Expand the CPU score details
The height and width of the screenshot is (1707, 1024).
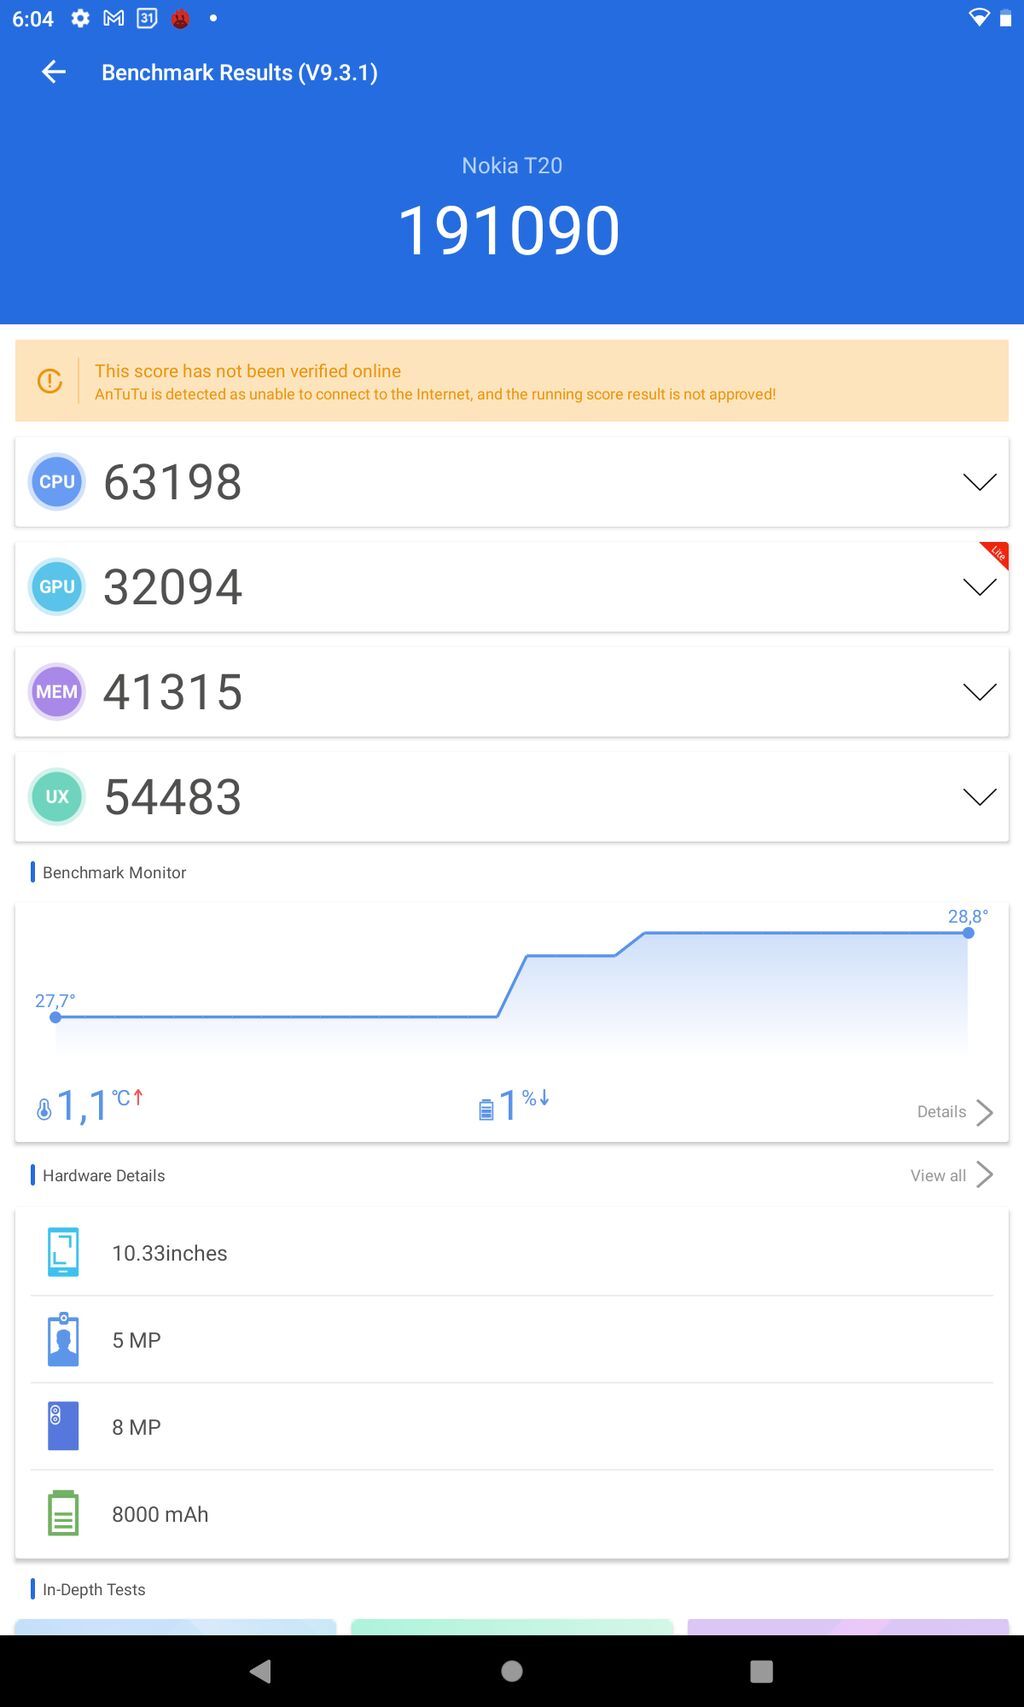click(979, 482)
